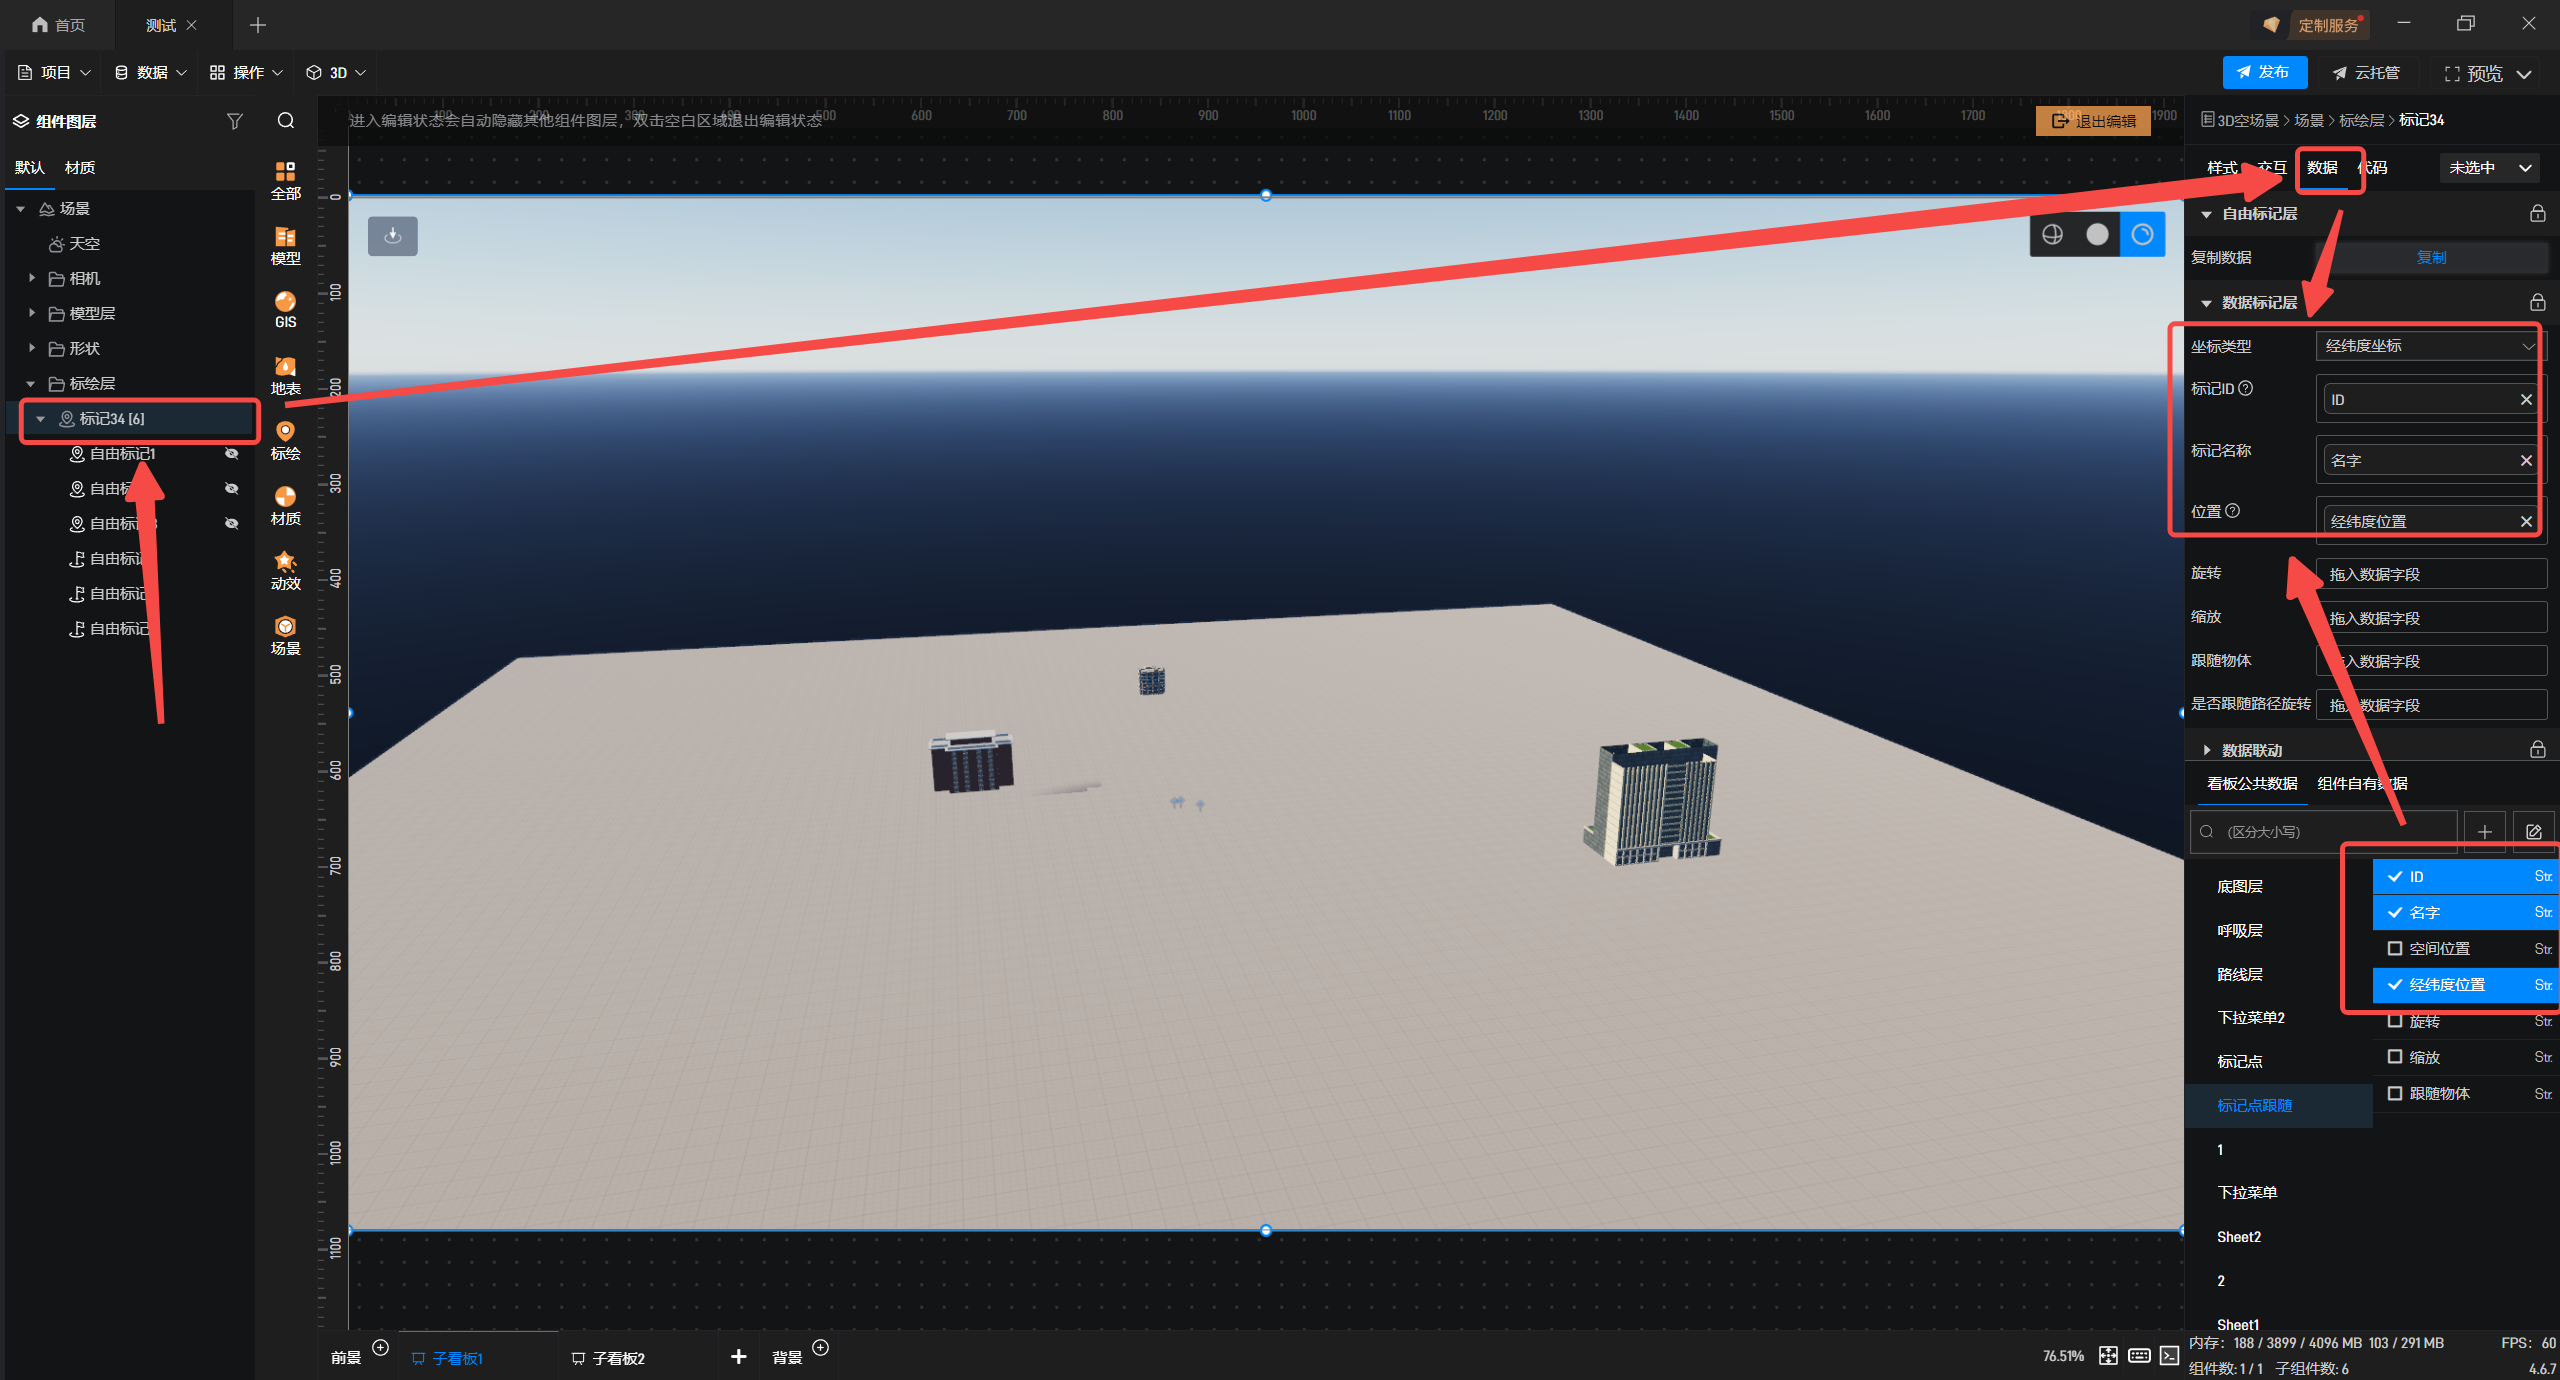2560x1380 pixels.
Task: Open the 坐标类型 dropdown
Action: [2430, 346]
